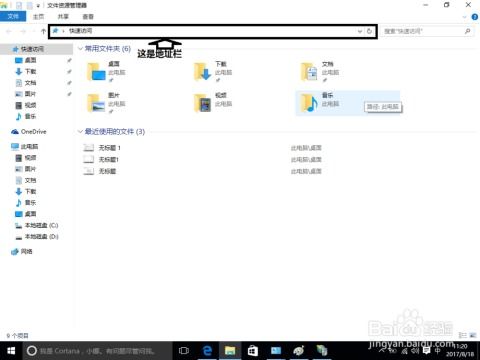Open 图片 under 此电脑 in sidebar
The width and height of the screenshot is (480, 360).
tap(30, 169)
